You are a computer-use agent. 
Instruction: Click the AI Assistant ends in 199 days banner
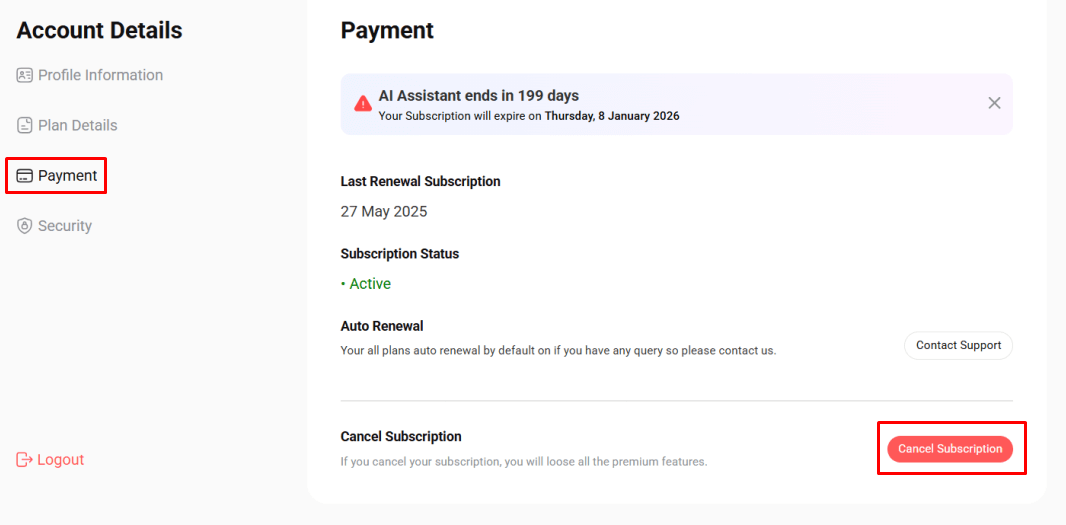click(676, 105)
